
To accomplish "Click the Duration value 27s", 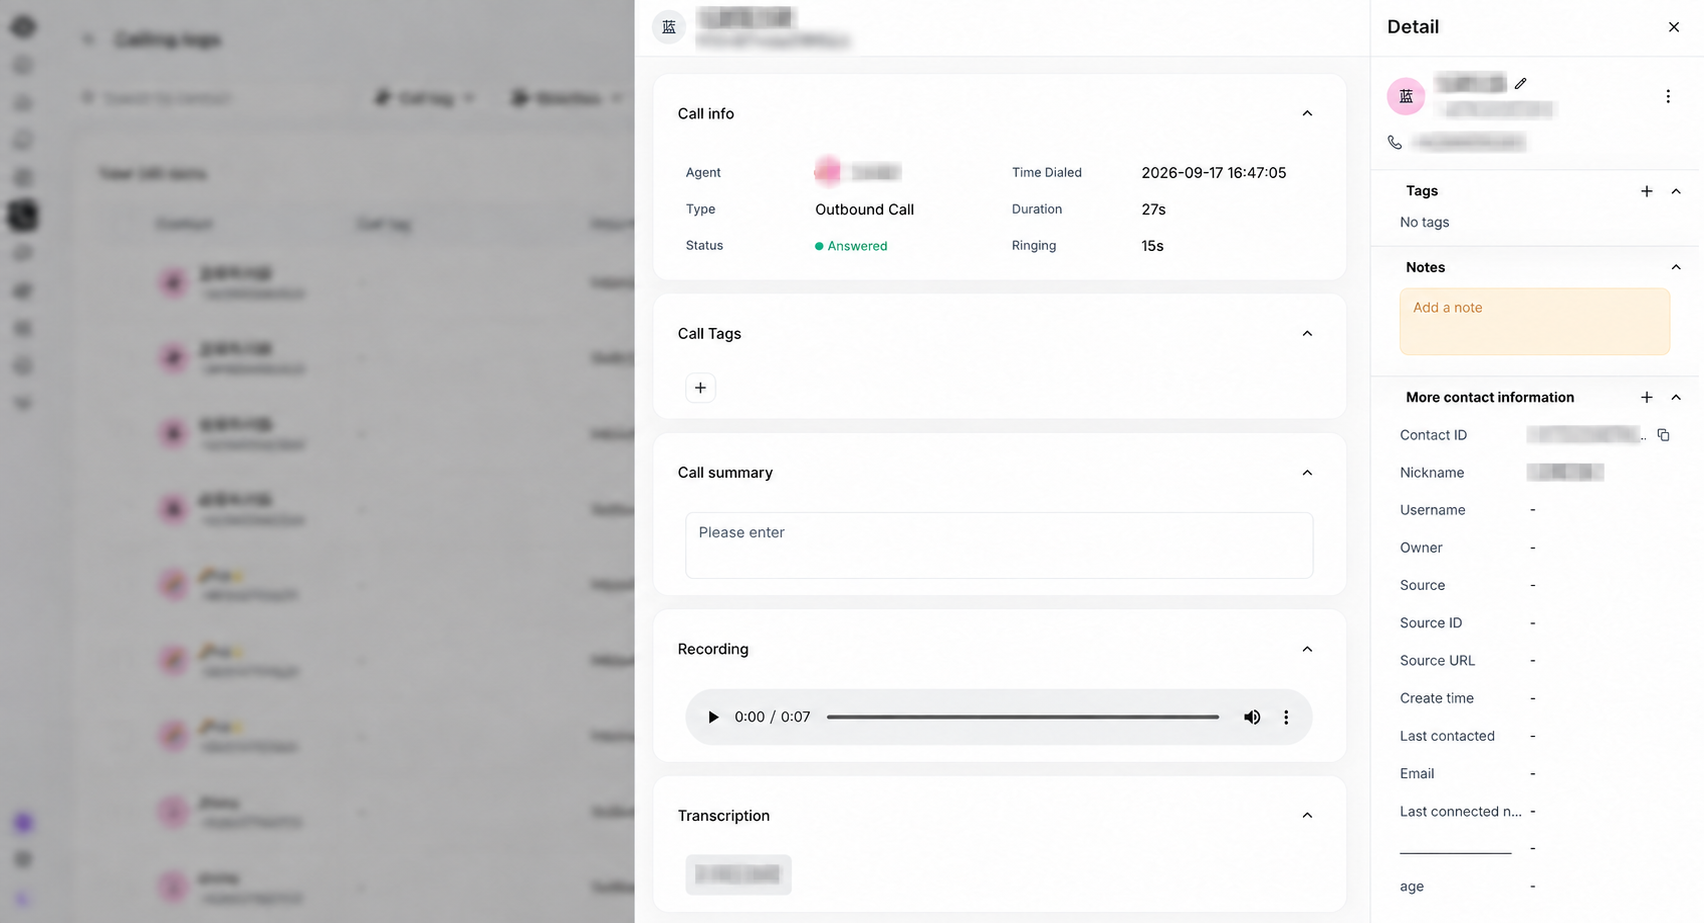I will click(1154, 209).
